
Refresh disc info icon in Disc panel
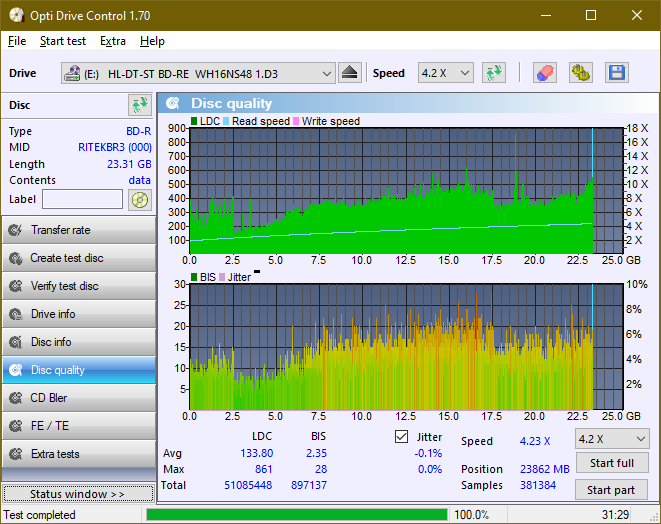(x=140, y=105)
